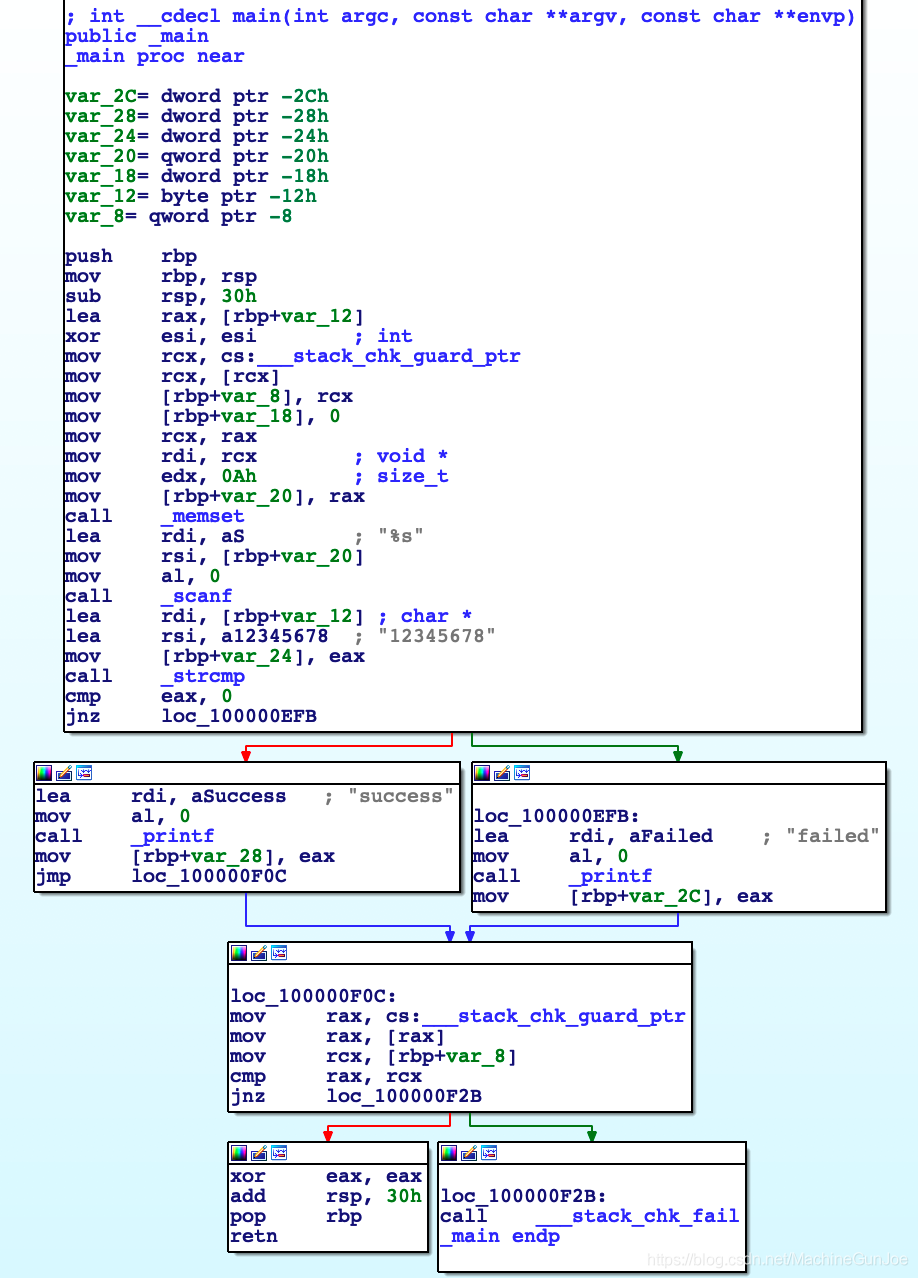Click the var_28 dword ptr declaration
Viewport: 918px width, 1278px height.
coord(196,116)
